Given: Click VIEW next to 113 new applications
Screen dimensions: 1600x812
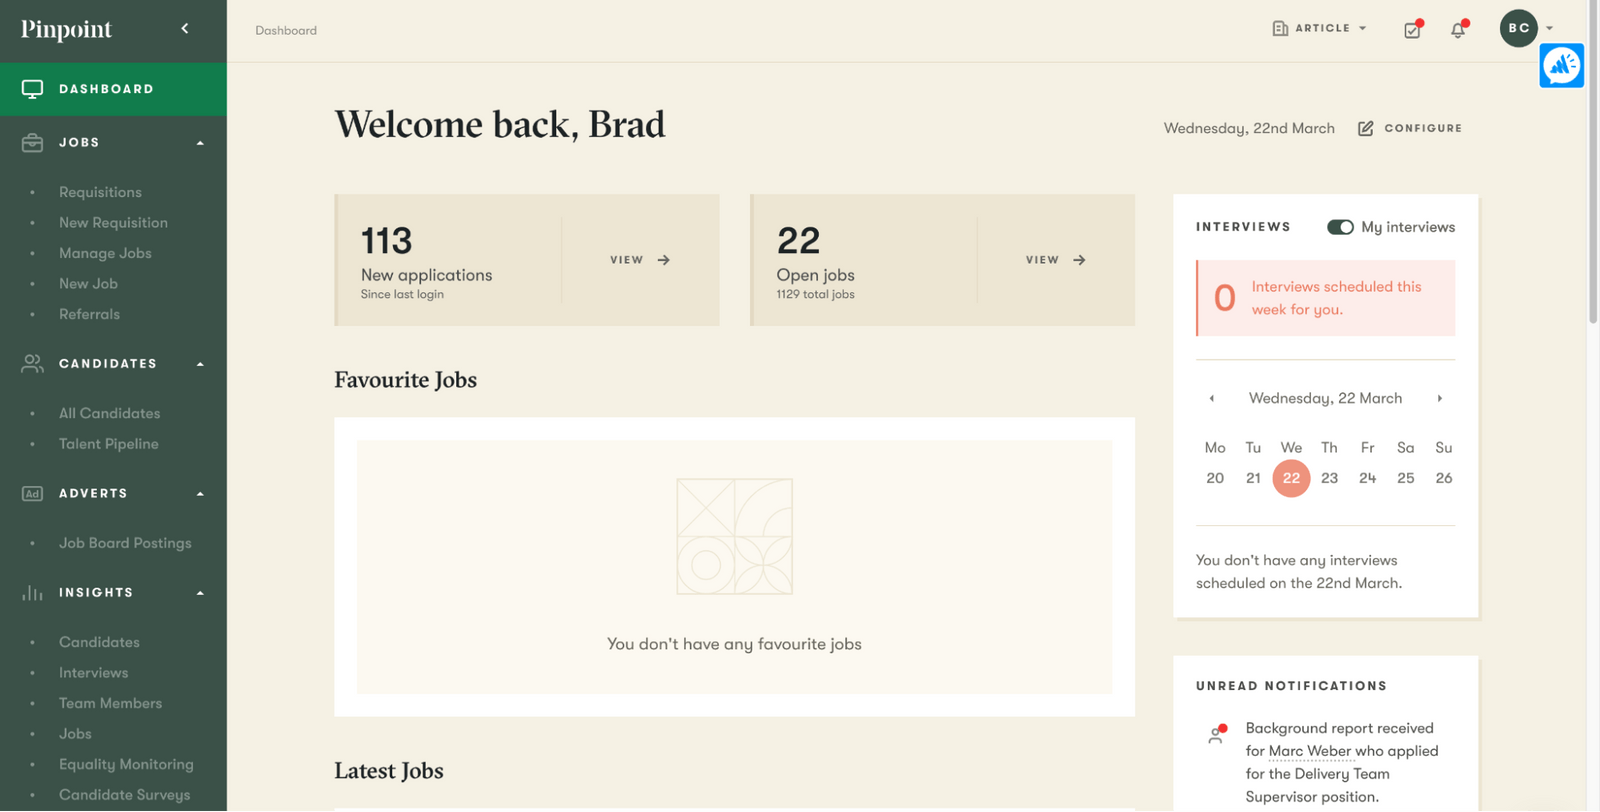Looking at the screenshot, I should pos(639,259).
